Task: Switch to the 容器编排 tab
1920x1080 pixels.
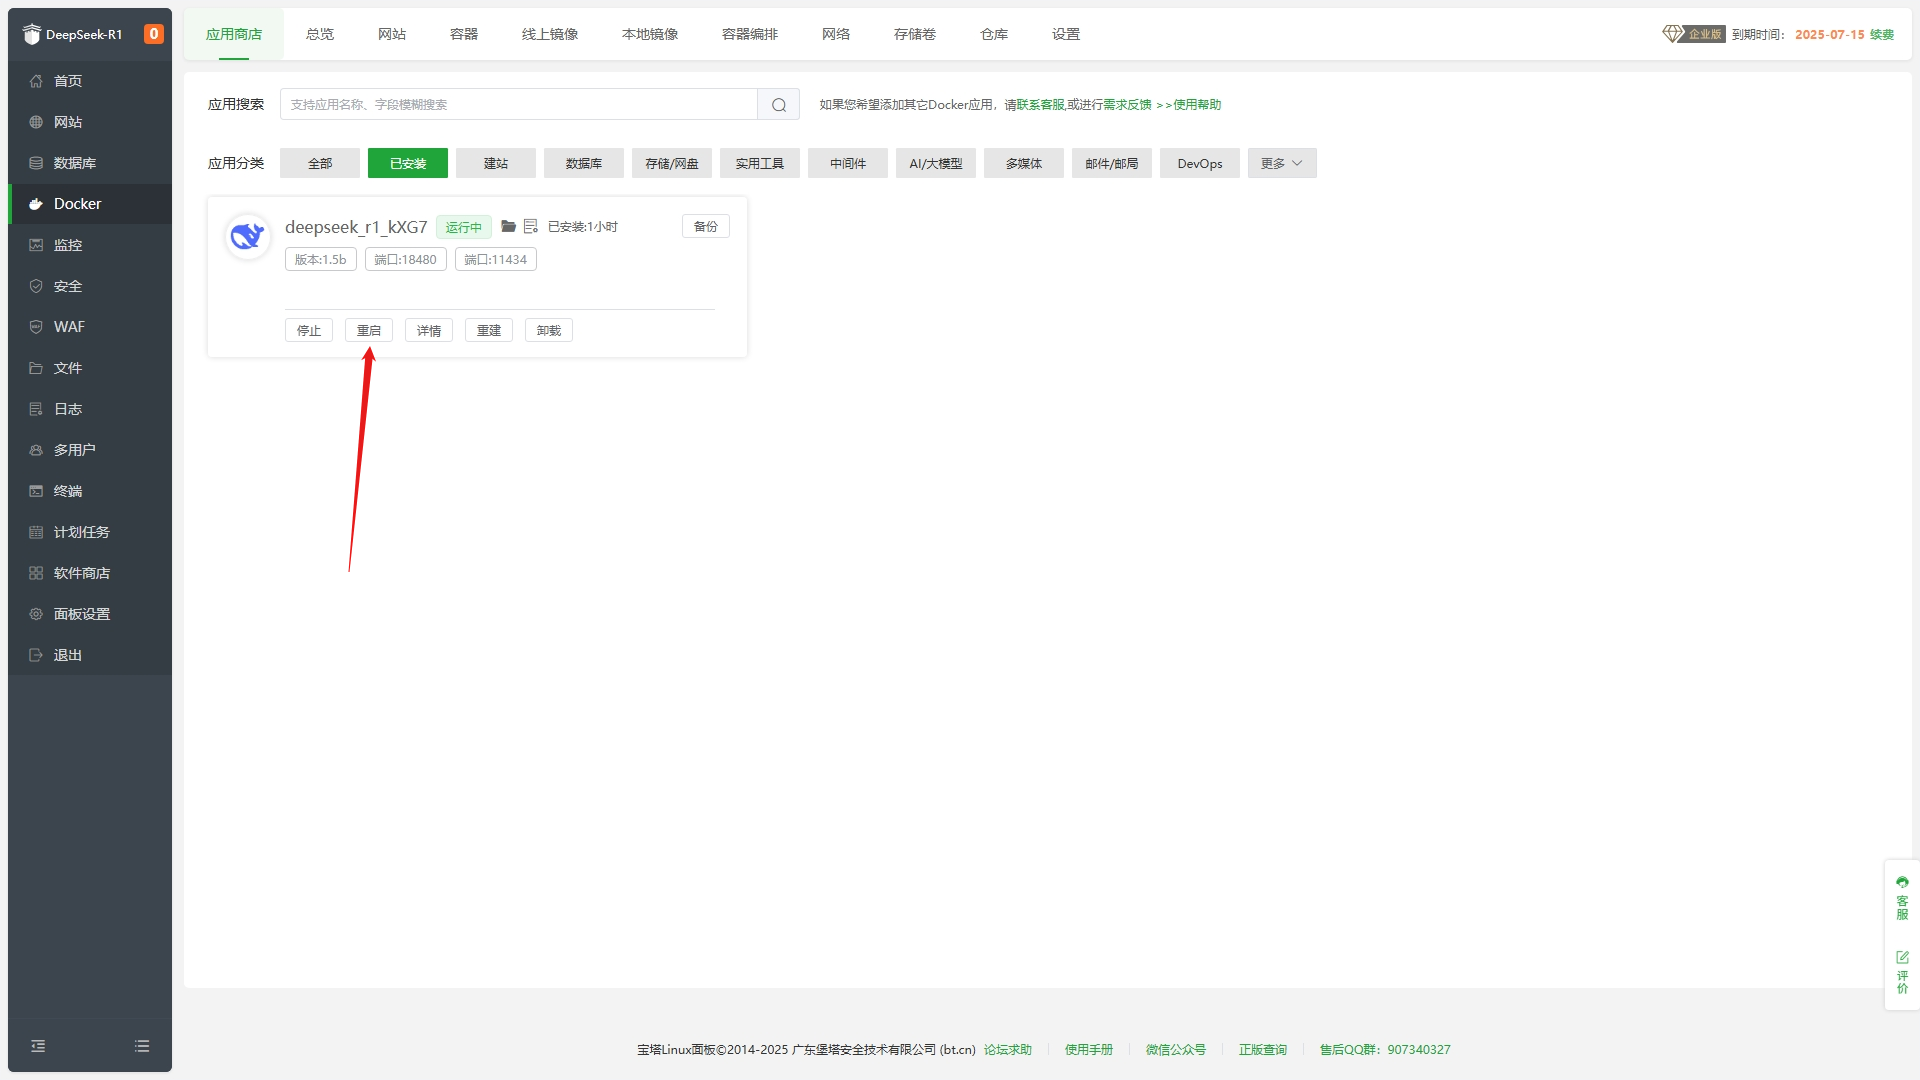Action: (x=750, y=34)
